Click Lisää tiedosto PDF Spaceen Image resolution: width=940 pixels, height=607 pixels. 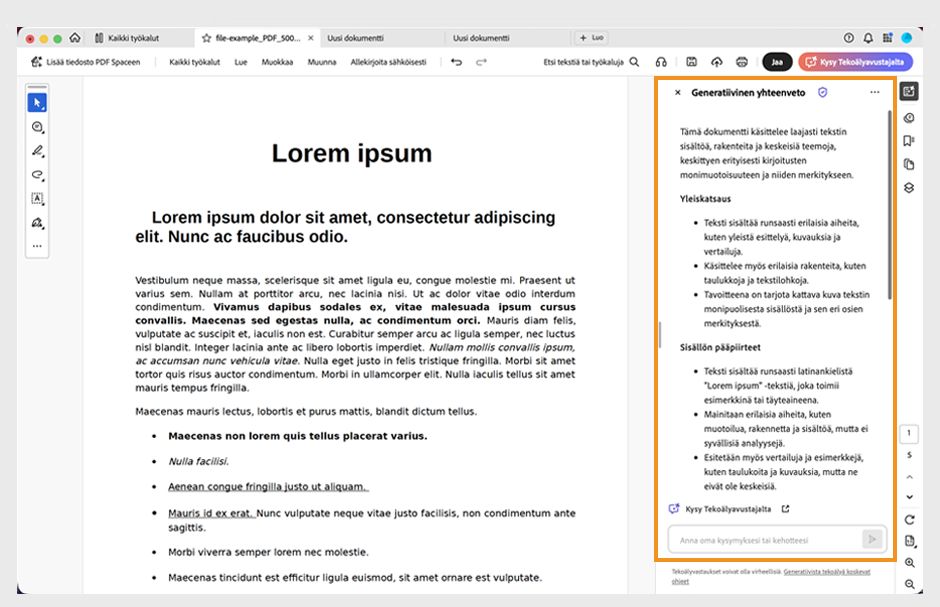click(x=86, y=62)
